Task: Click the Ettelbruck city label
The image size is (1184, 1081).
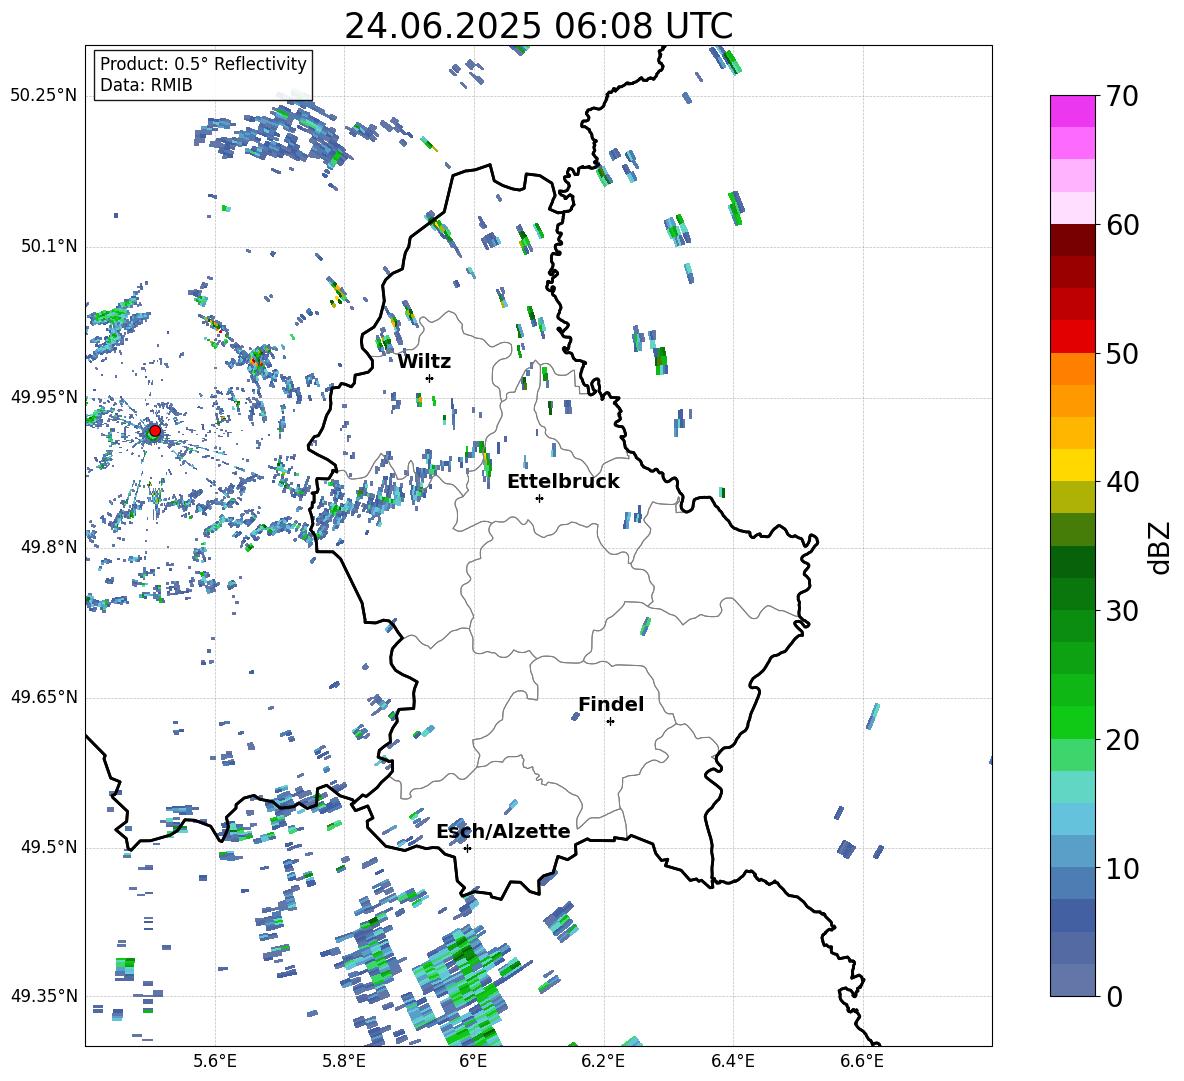Action: point(563,482)
